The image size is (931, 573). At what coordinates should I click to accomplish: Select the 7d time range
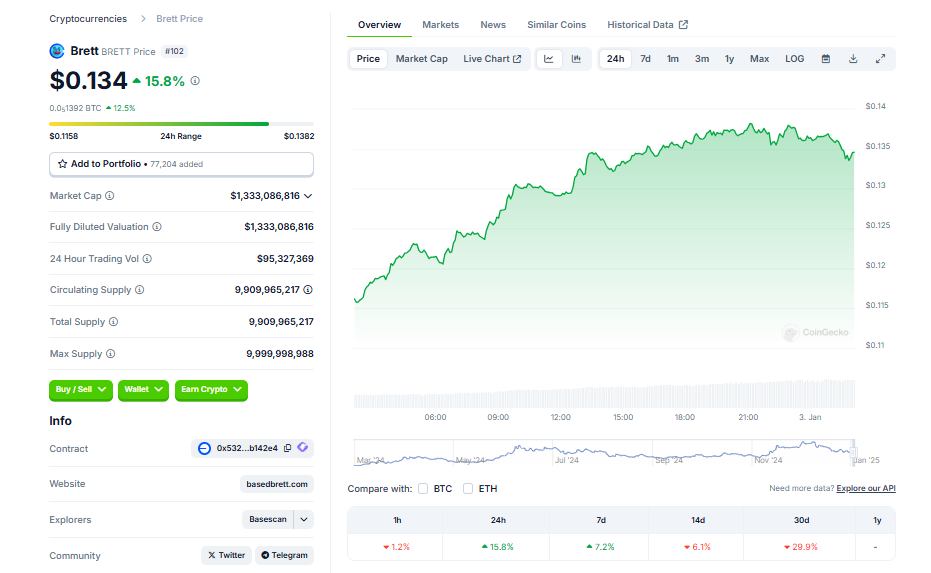645,59
